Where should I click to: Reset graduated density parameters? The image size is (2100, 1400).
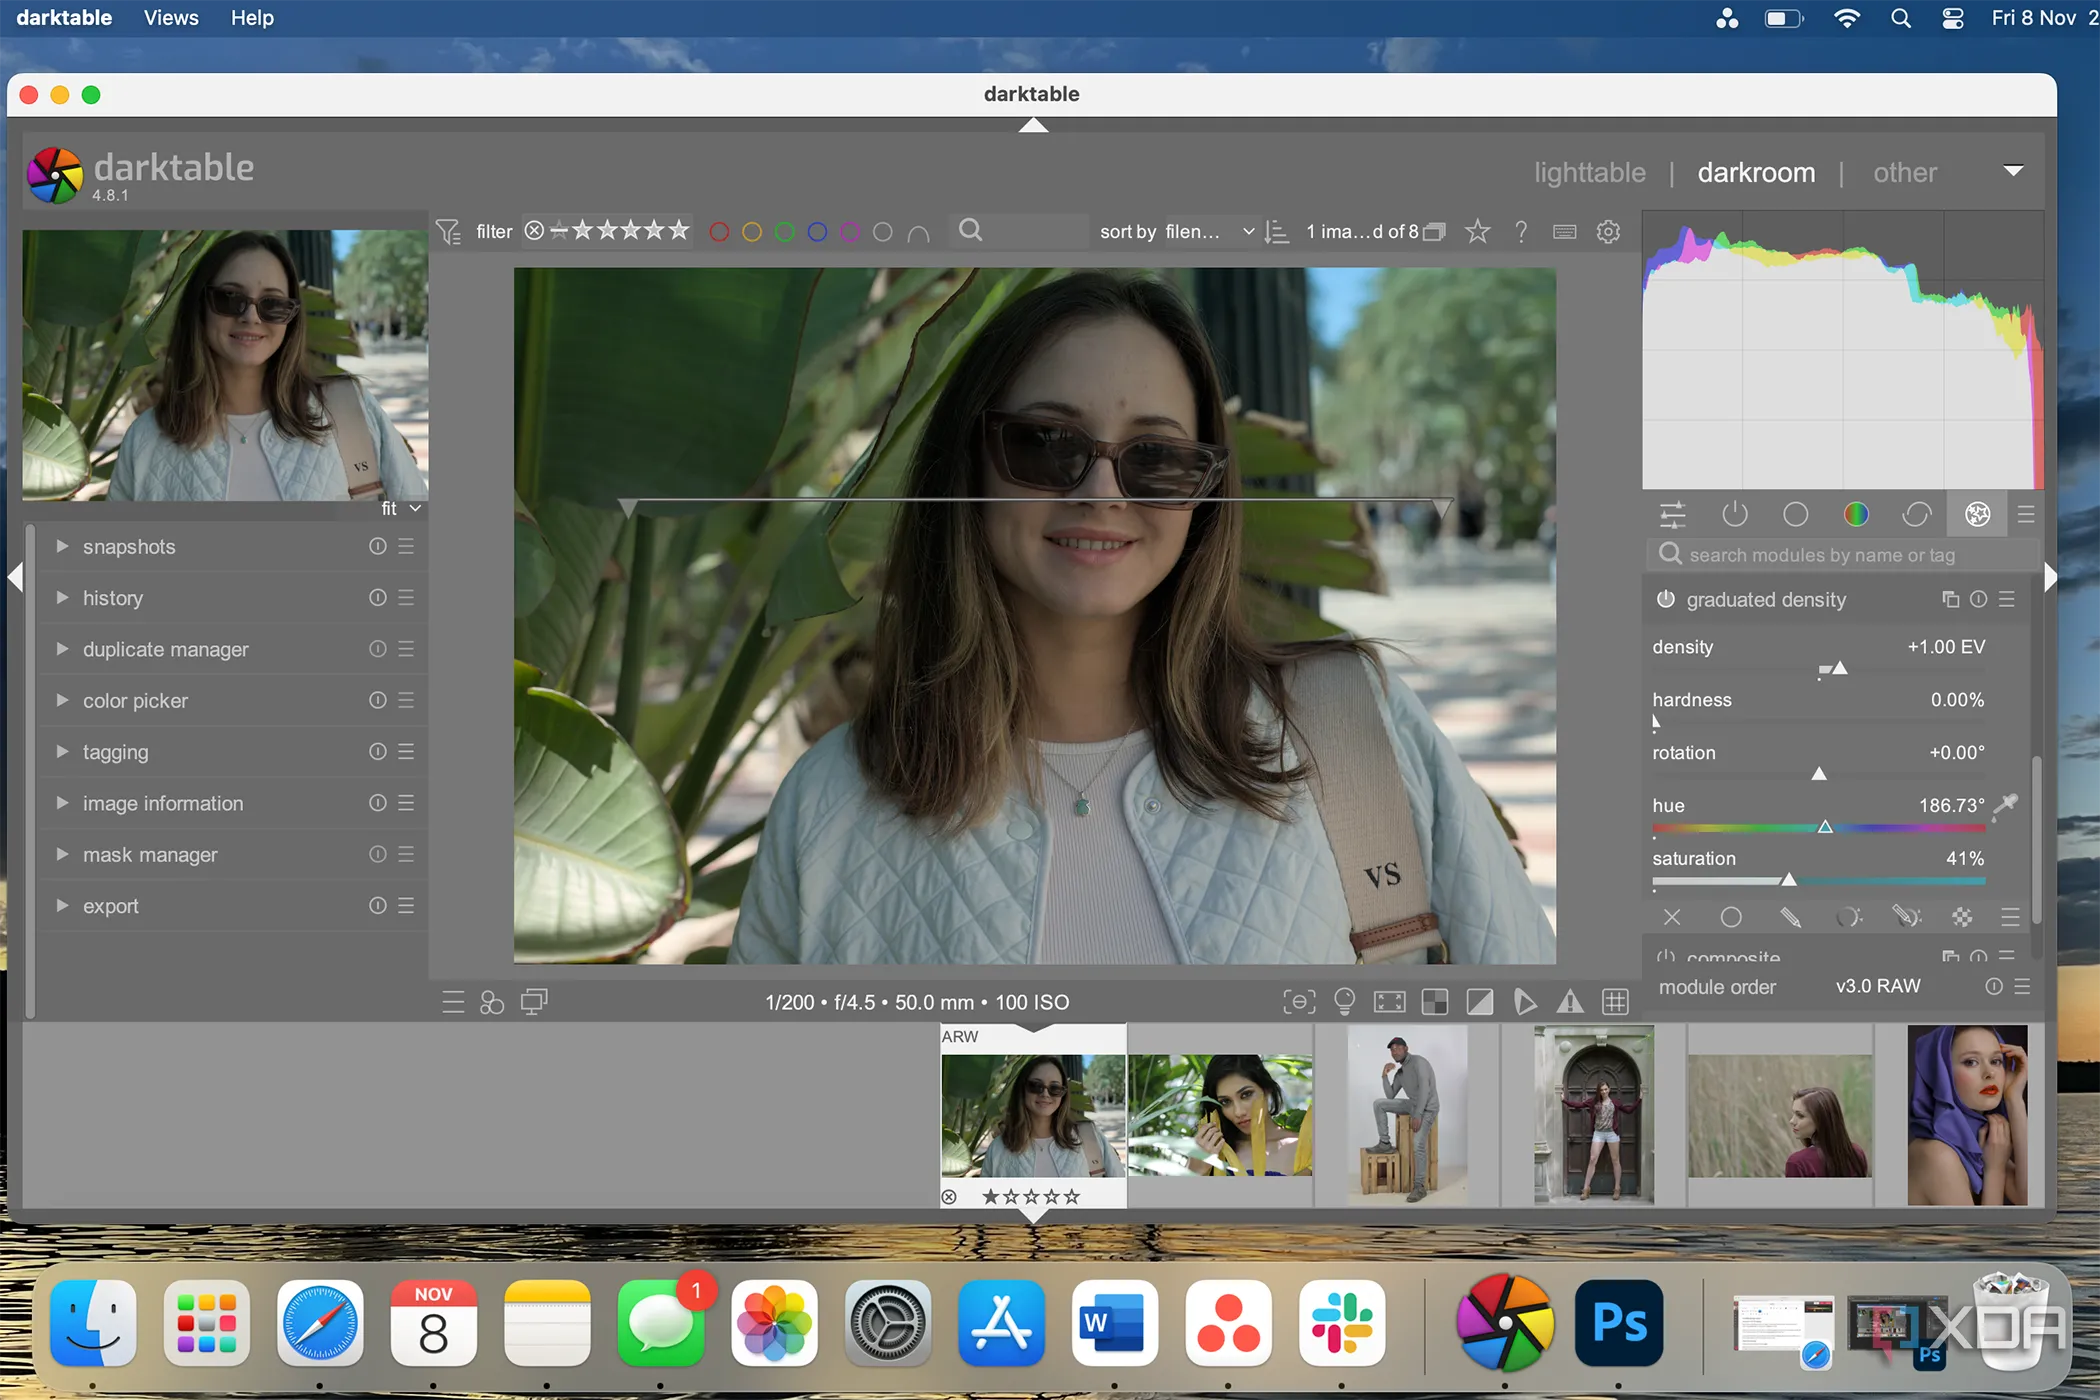pos(1979,599)
